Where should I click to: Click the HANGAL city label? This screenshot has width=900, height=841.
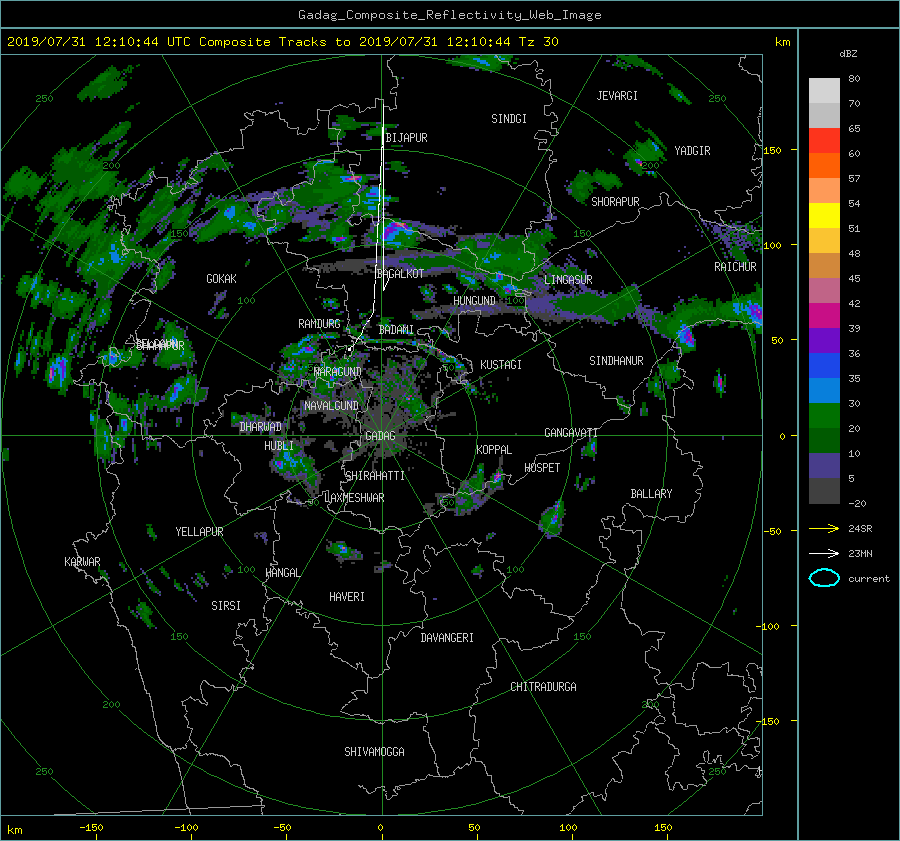pyautogui.click(x=282, y=573)
